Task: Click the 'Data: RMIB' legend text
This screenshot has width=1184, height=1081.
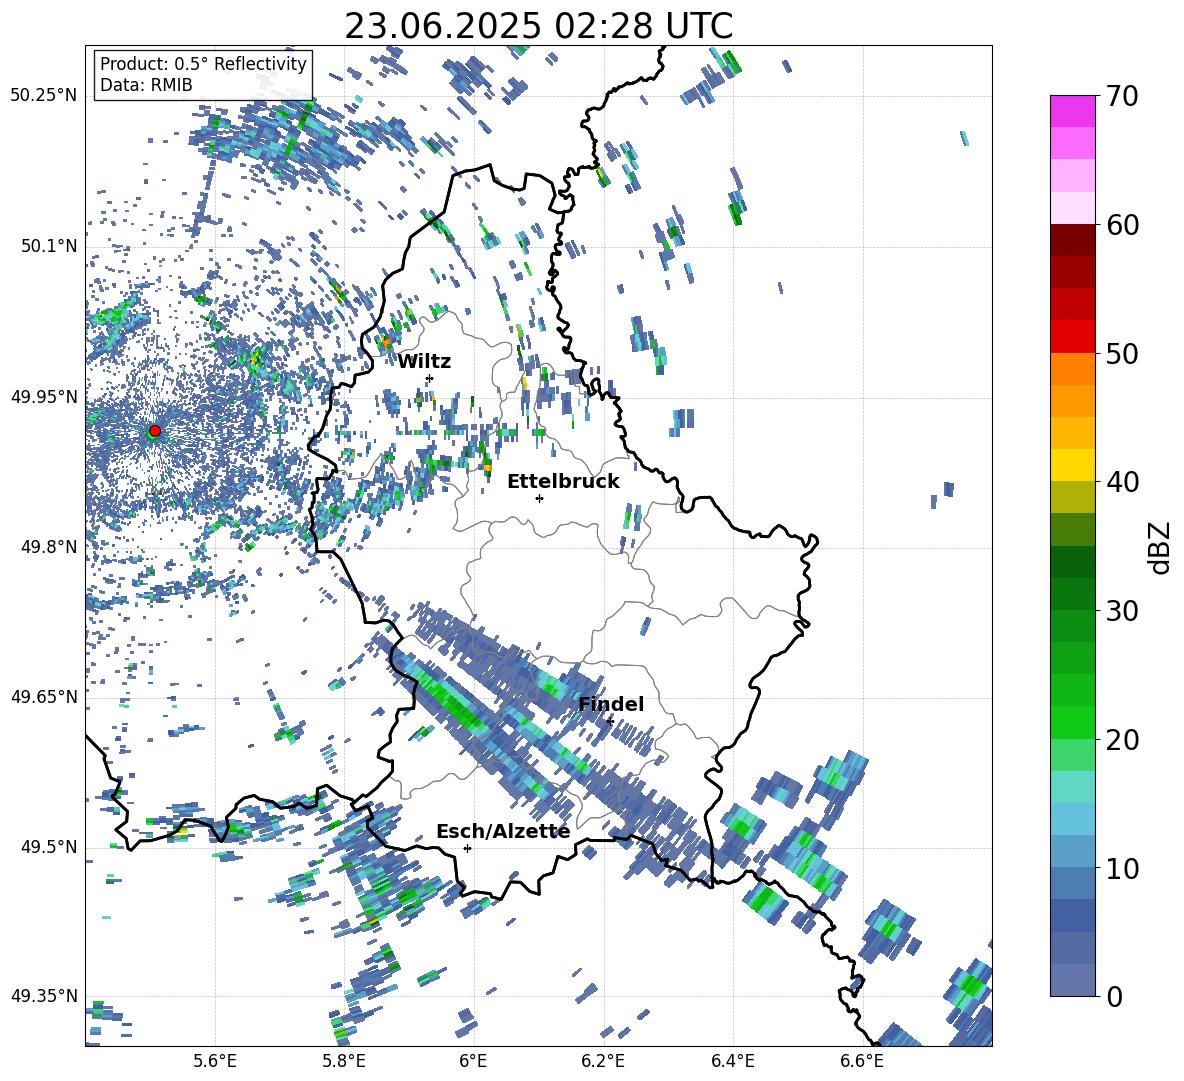Action: point(146,85)
